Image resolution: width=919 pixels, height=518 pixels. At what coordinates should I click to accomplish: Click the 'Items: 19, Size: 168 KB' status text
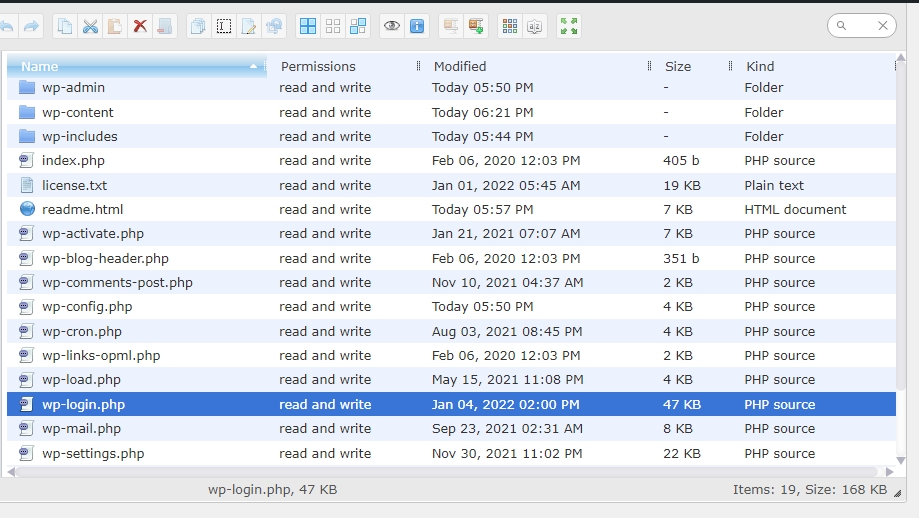coord(810,490)
